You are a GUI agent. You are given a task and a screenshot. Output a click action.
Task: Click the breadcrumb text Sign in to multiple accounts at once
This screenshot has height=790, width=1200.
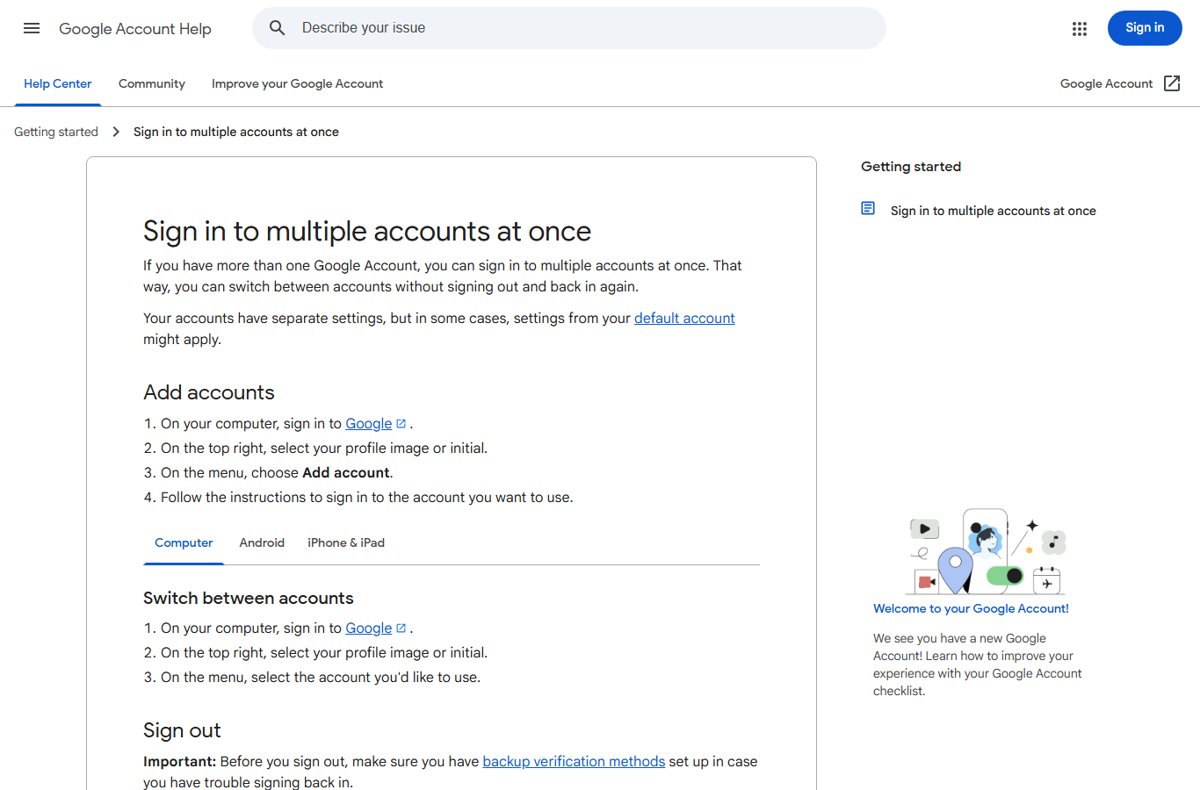pyautogui.click(x=236, y=132)
